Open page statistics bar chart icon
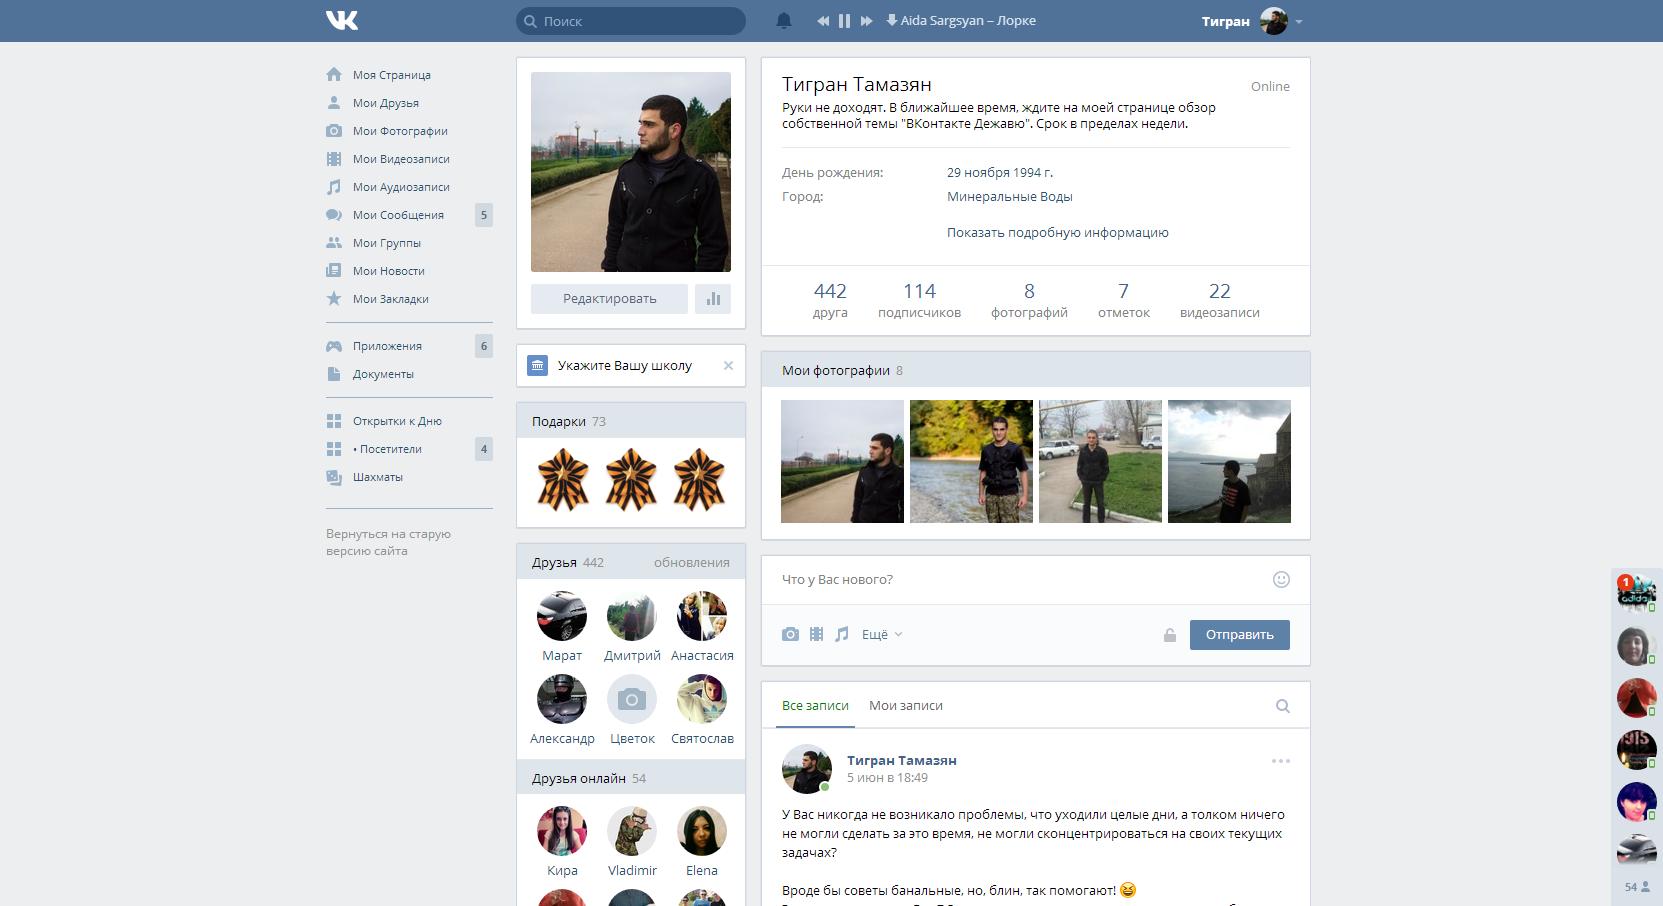This screenshot has height=906, width=1663. 713,298
